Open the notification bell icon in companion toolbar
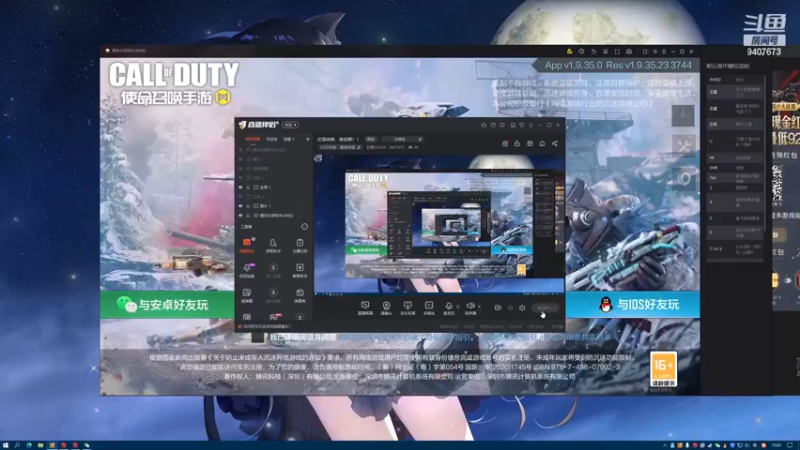This screenshot has width=800, height=450. (x=542, y=143)
